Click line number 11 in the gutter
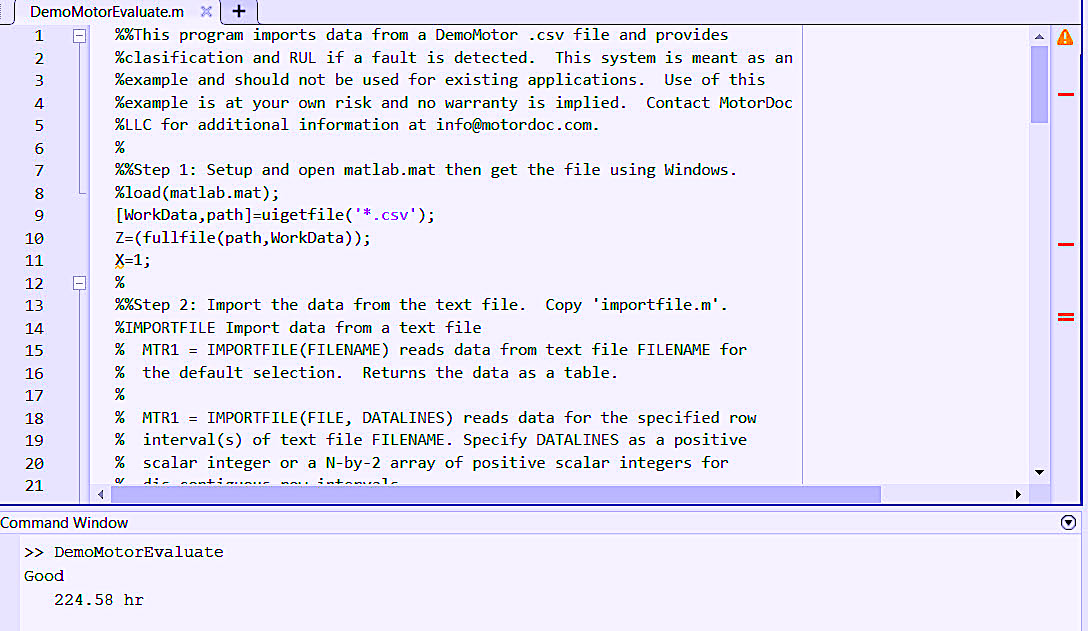The image size is (1088, 631). pyautogui.click(x=34, y=260)
